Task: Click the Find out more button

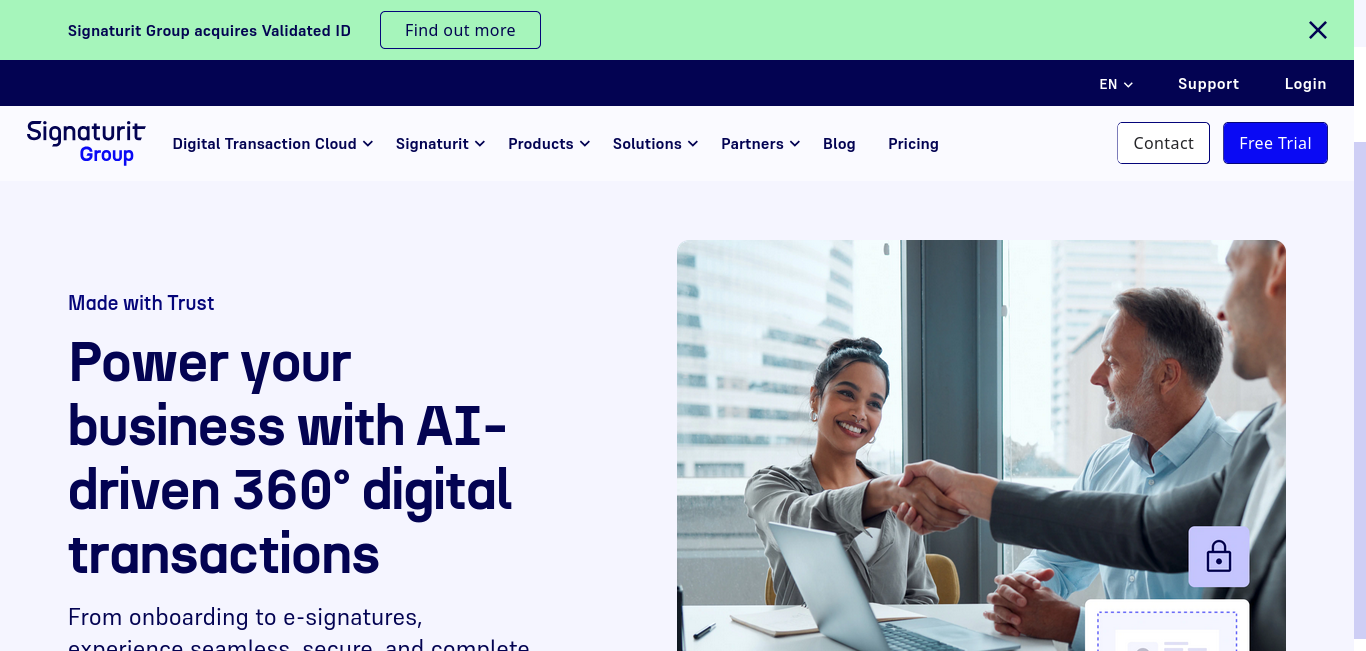Action: [x=460, y=30]
